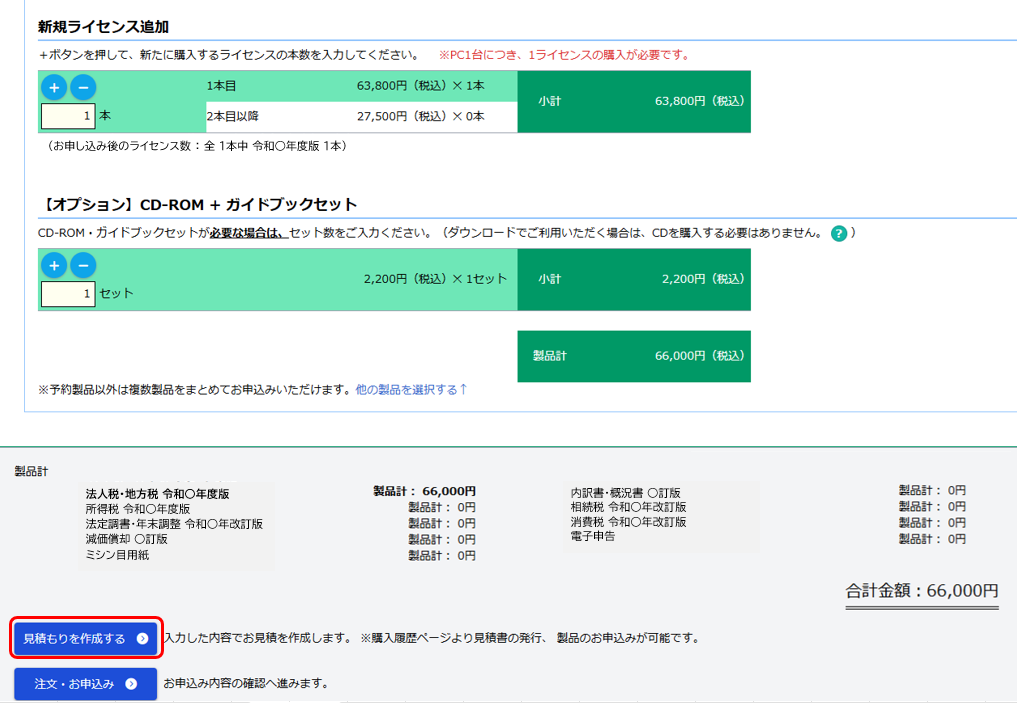Click 消費税 令和〇年改訂版 entry
The image size is (1017, 703).
point(628,522)
